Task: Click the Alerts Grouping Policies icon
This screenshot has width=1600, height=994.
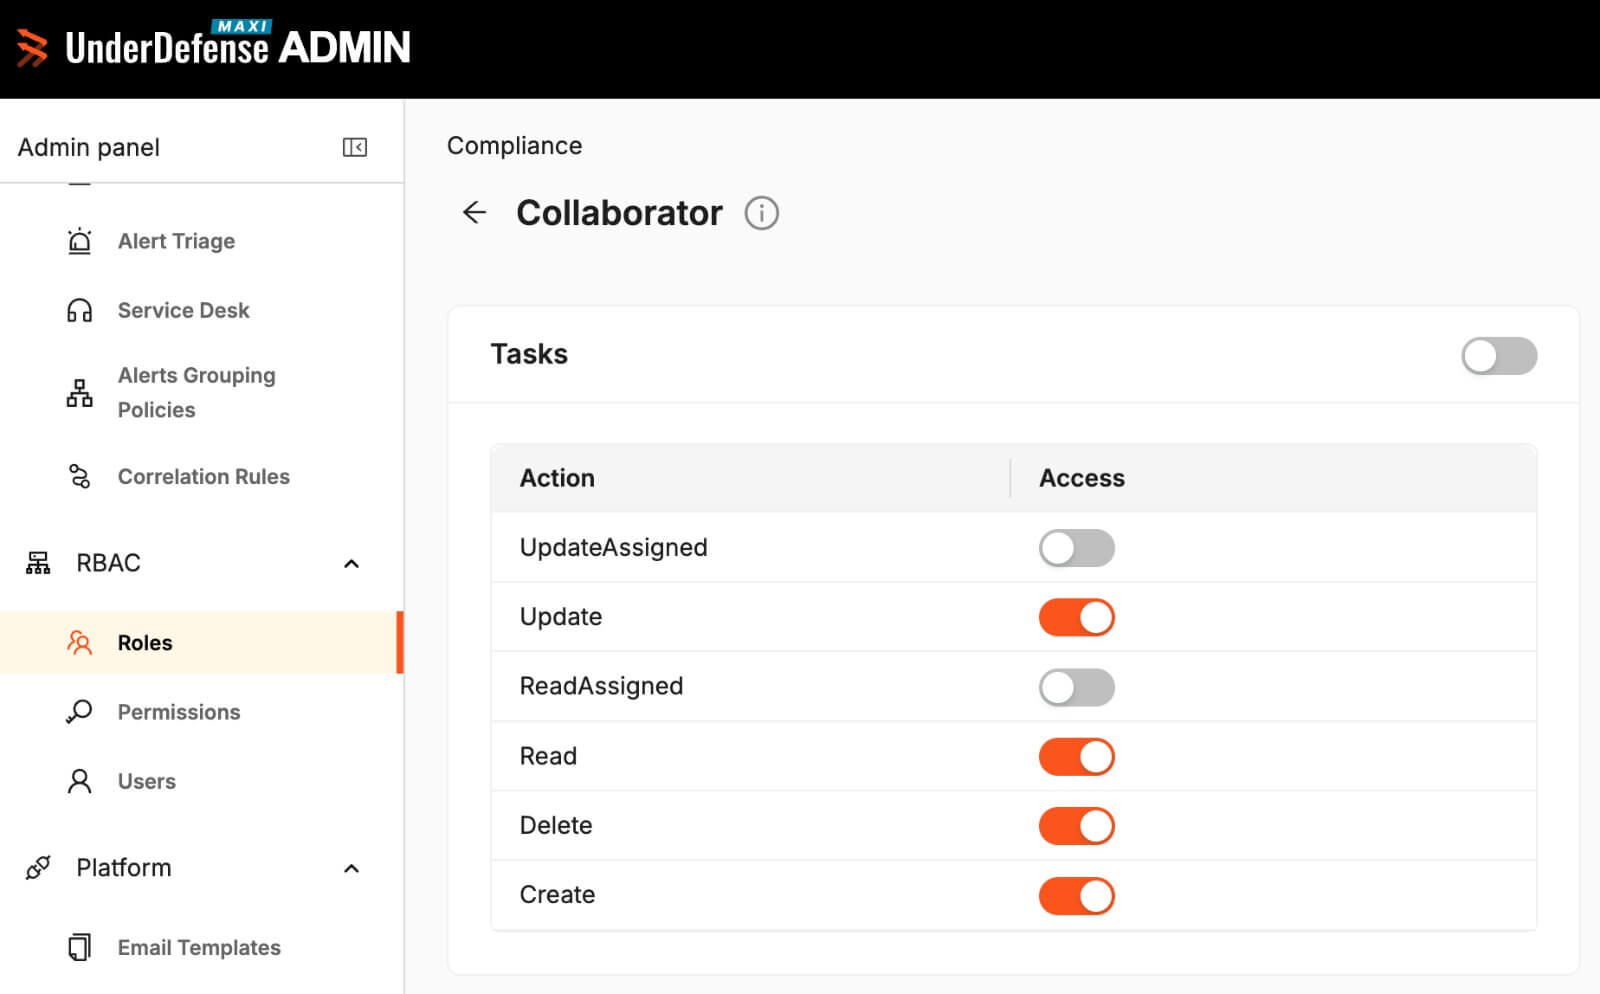Action: [x=79, y=393]
